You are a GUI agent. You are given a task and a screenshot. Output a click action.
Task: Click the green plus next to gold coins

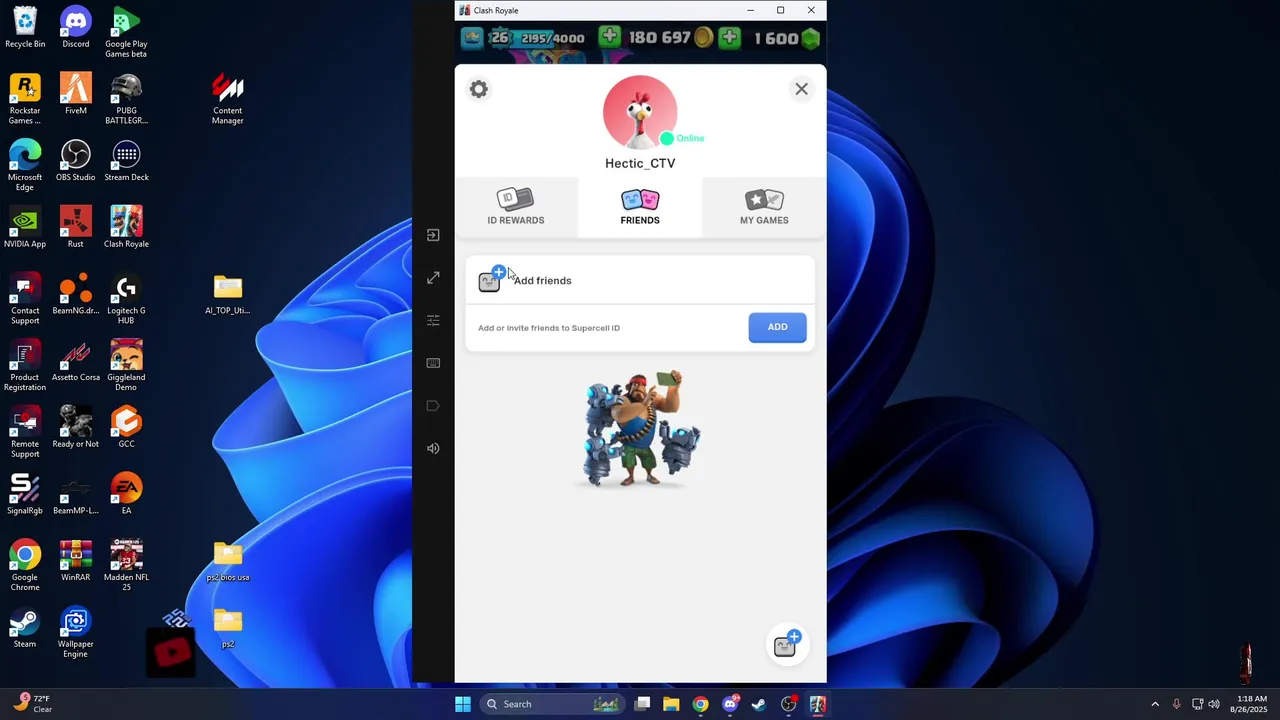click(x=609, y=37)
